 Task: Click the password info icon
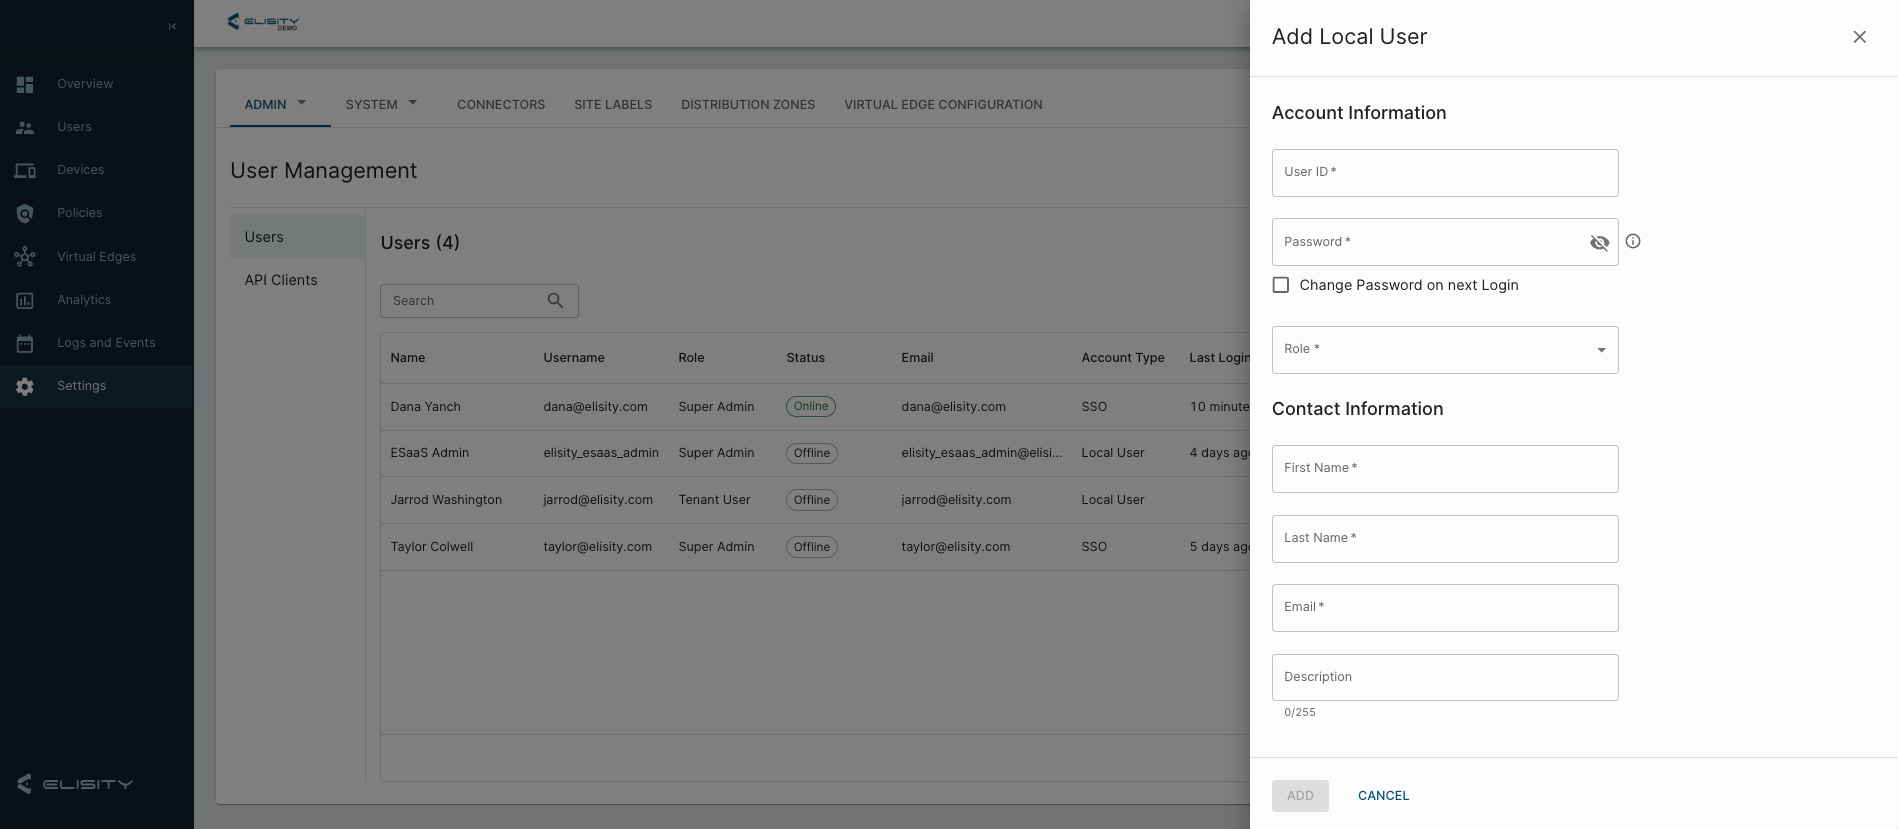point(1633,241)
